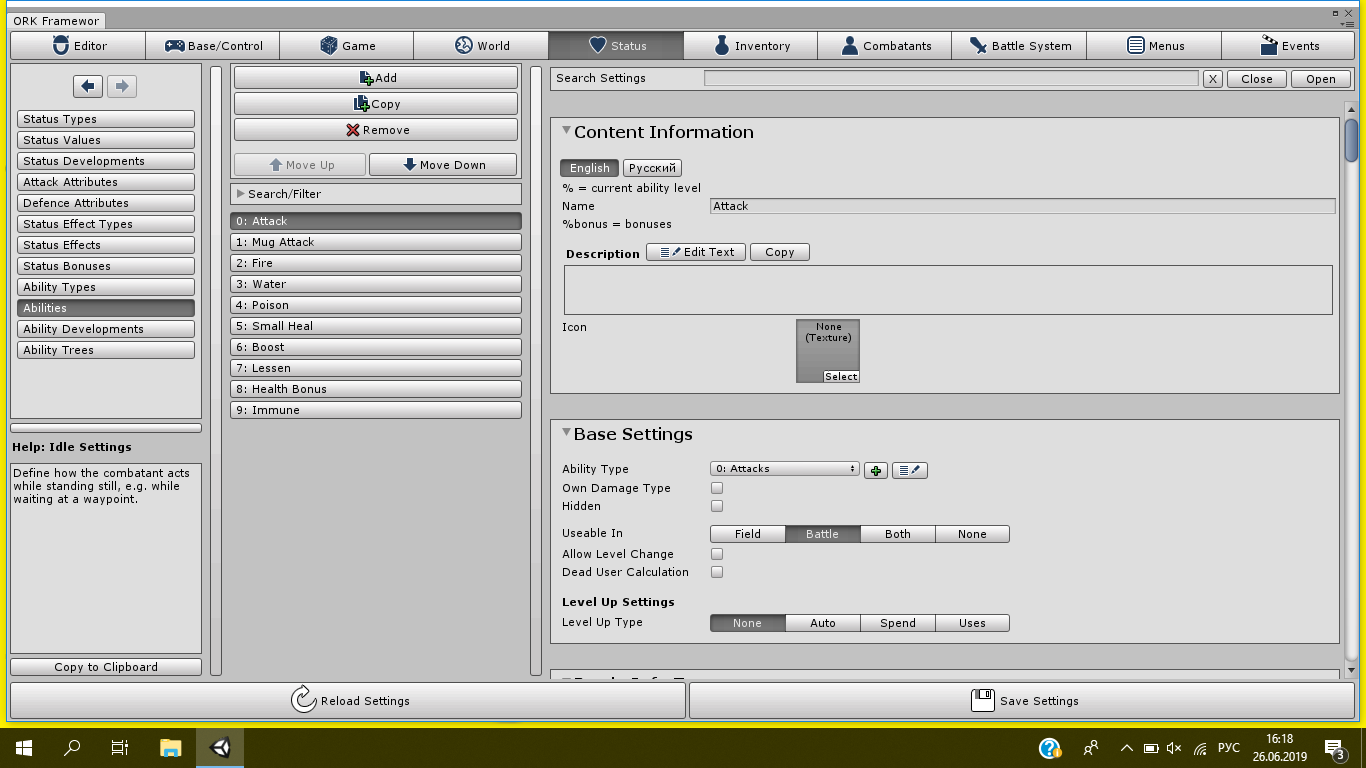Image resolution: width=1366 pixels, height=768 pixels.
Task: Select the '3: Water' ability
Action: click(376, 284)
